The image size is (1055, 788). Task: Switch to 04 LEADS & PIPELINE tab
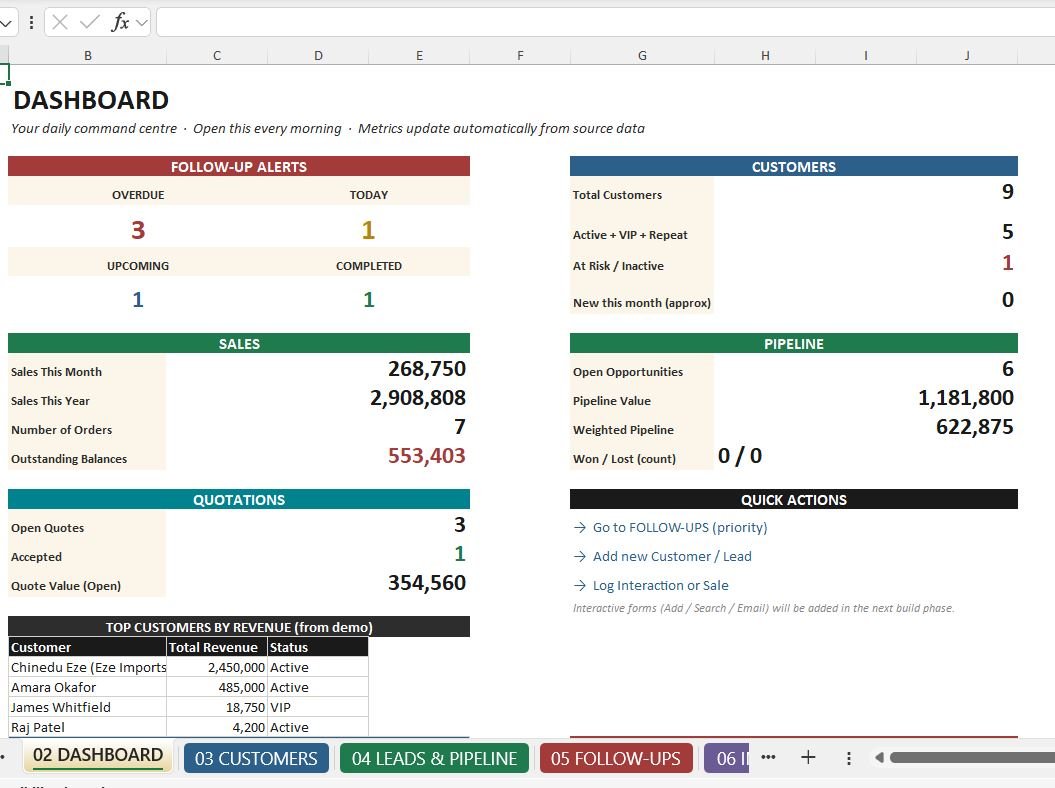[x=435, y=758]
